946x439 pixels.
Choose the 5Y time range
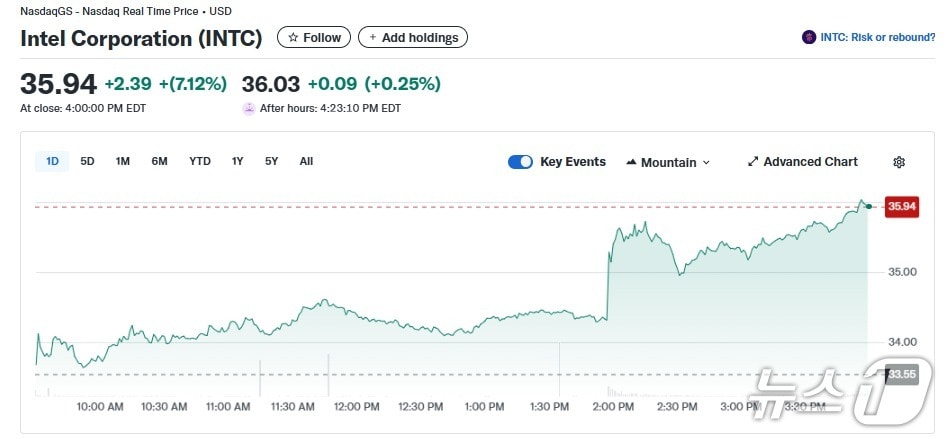click(271, 161)
